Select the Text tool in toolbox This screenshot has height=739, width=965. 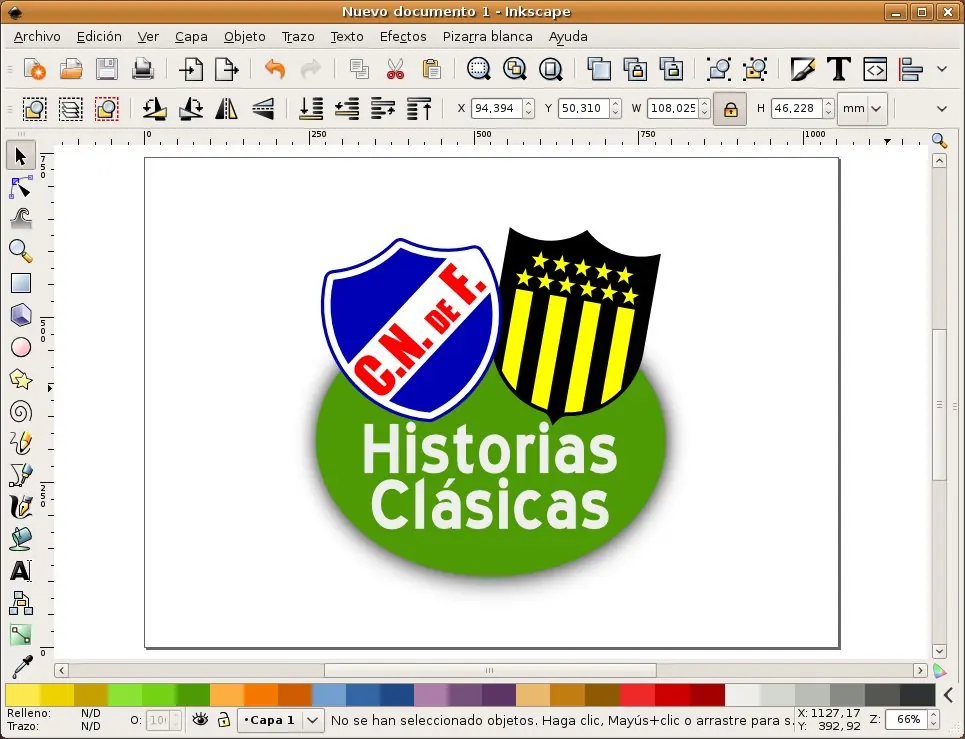[21, 571]
